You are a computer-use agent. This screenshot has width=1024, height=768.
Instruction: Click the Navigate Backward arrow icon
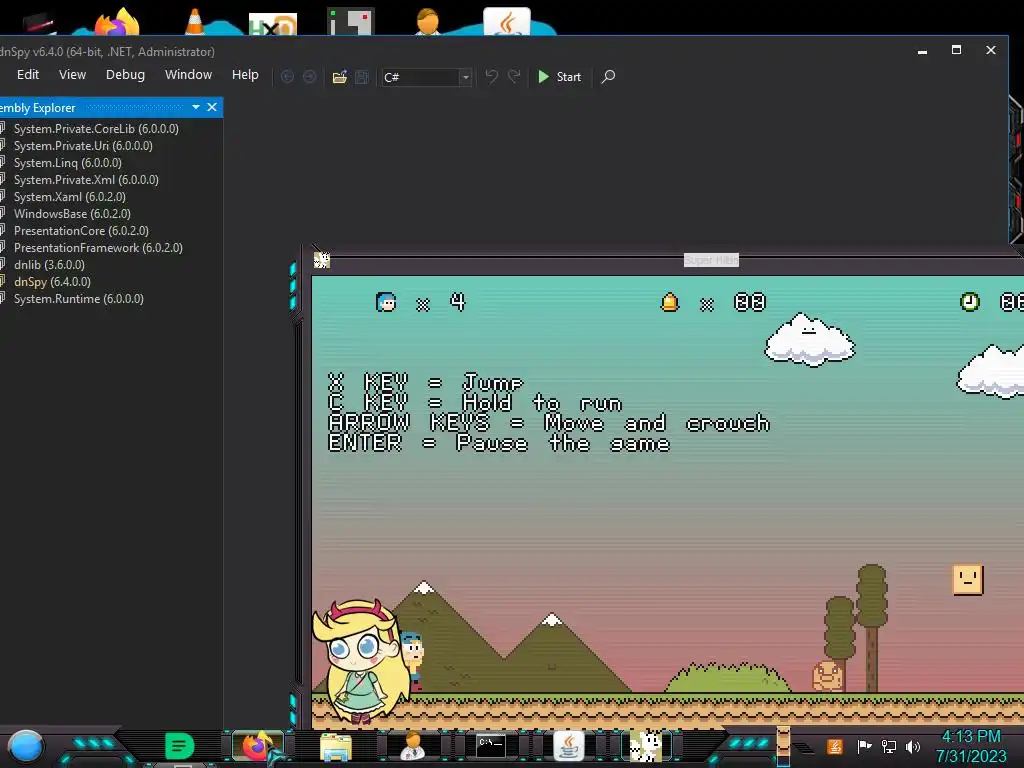[287, 77]
